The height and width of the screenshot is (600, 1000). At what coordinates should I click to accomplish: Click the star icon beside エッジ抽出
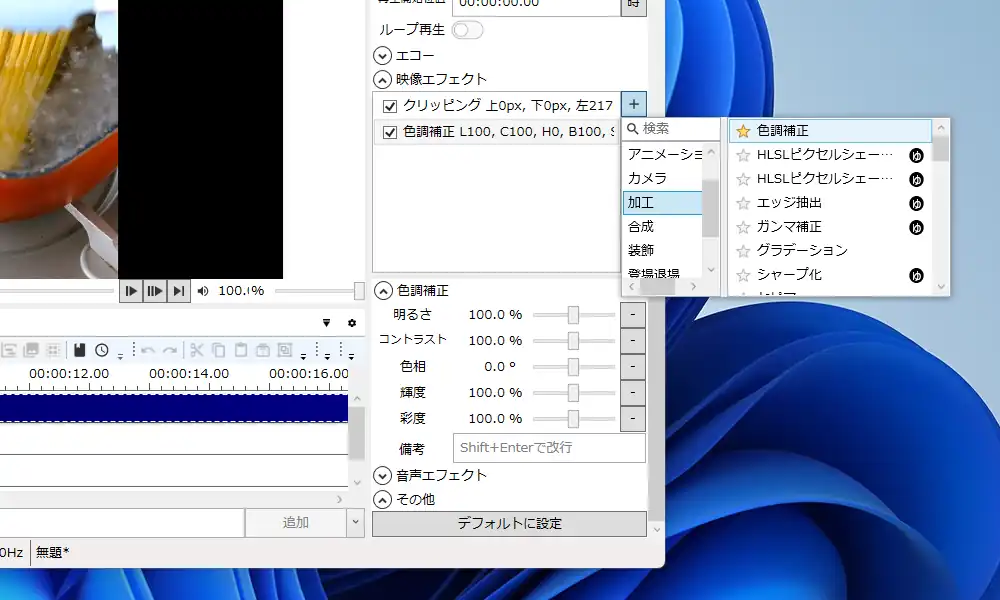click(x=743, y=203)
